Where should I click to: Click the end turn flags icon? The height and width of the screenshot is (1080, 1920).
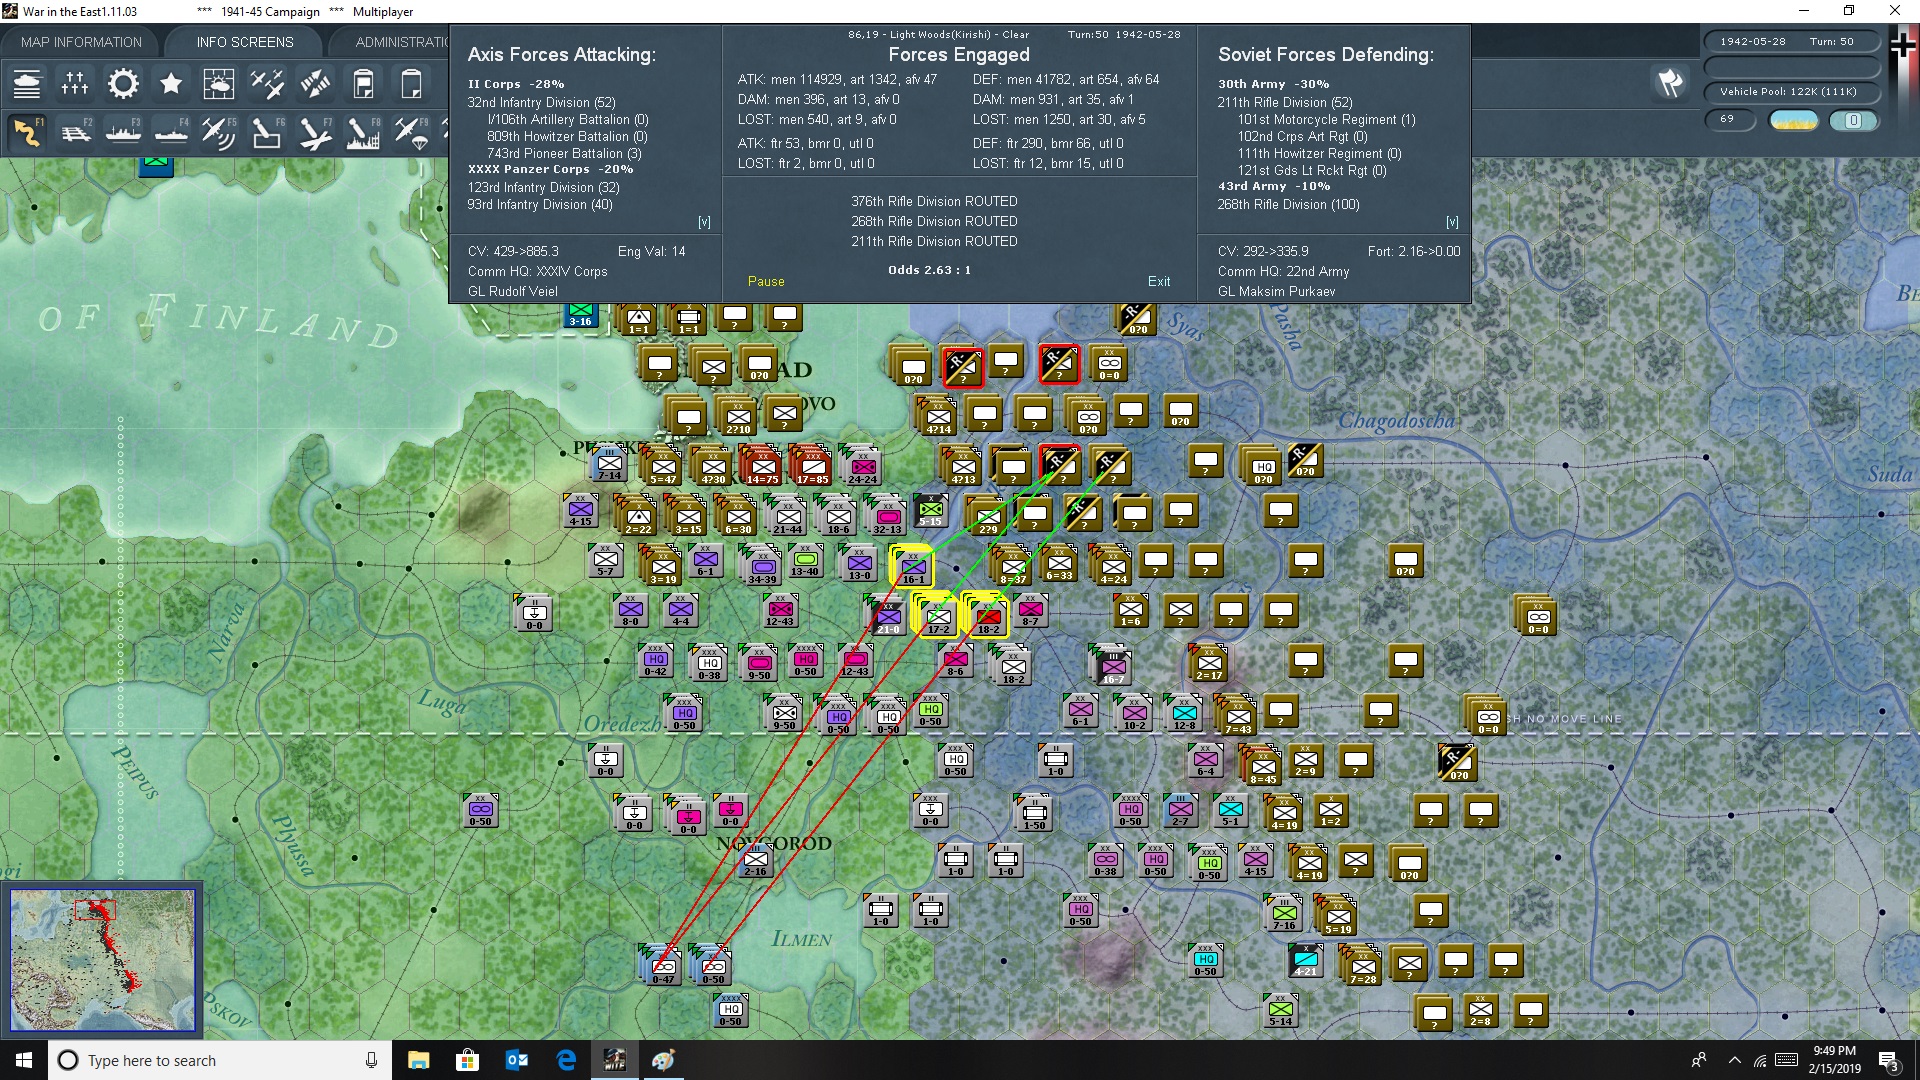point(1670,83)
